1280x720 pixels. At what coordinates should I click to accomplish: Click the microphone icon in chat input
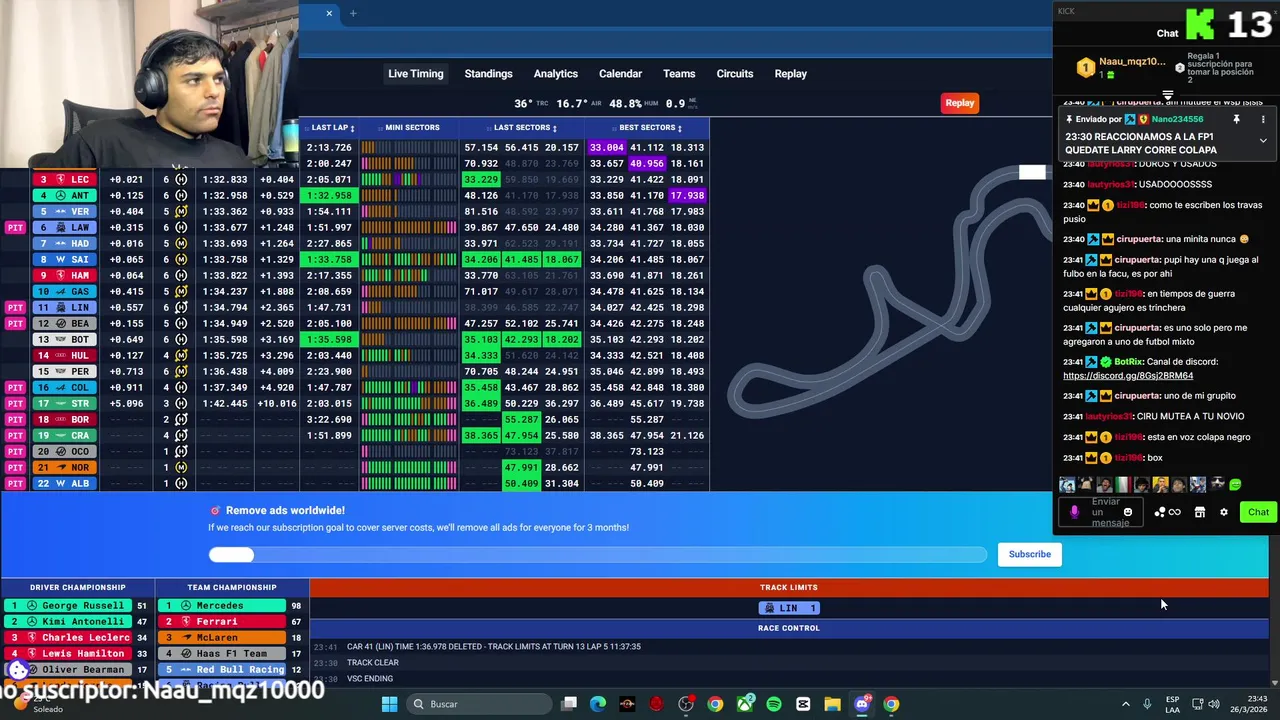(1074, 512)
